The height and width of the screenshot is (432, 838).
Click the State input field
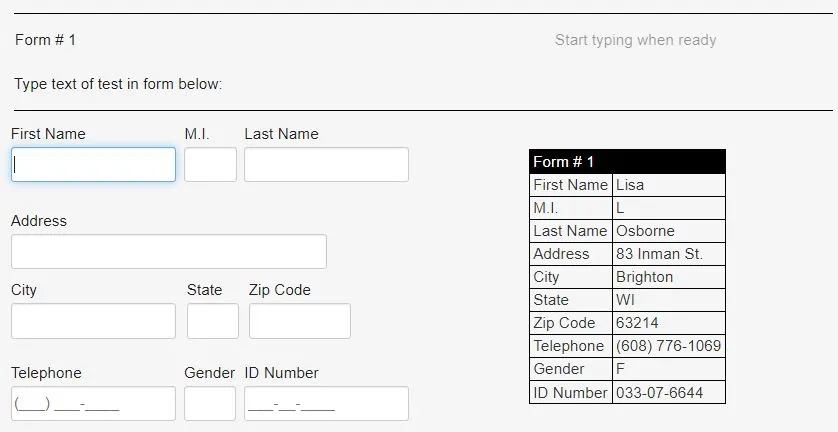click(213, 321)
